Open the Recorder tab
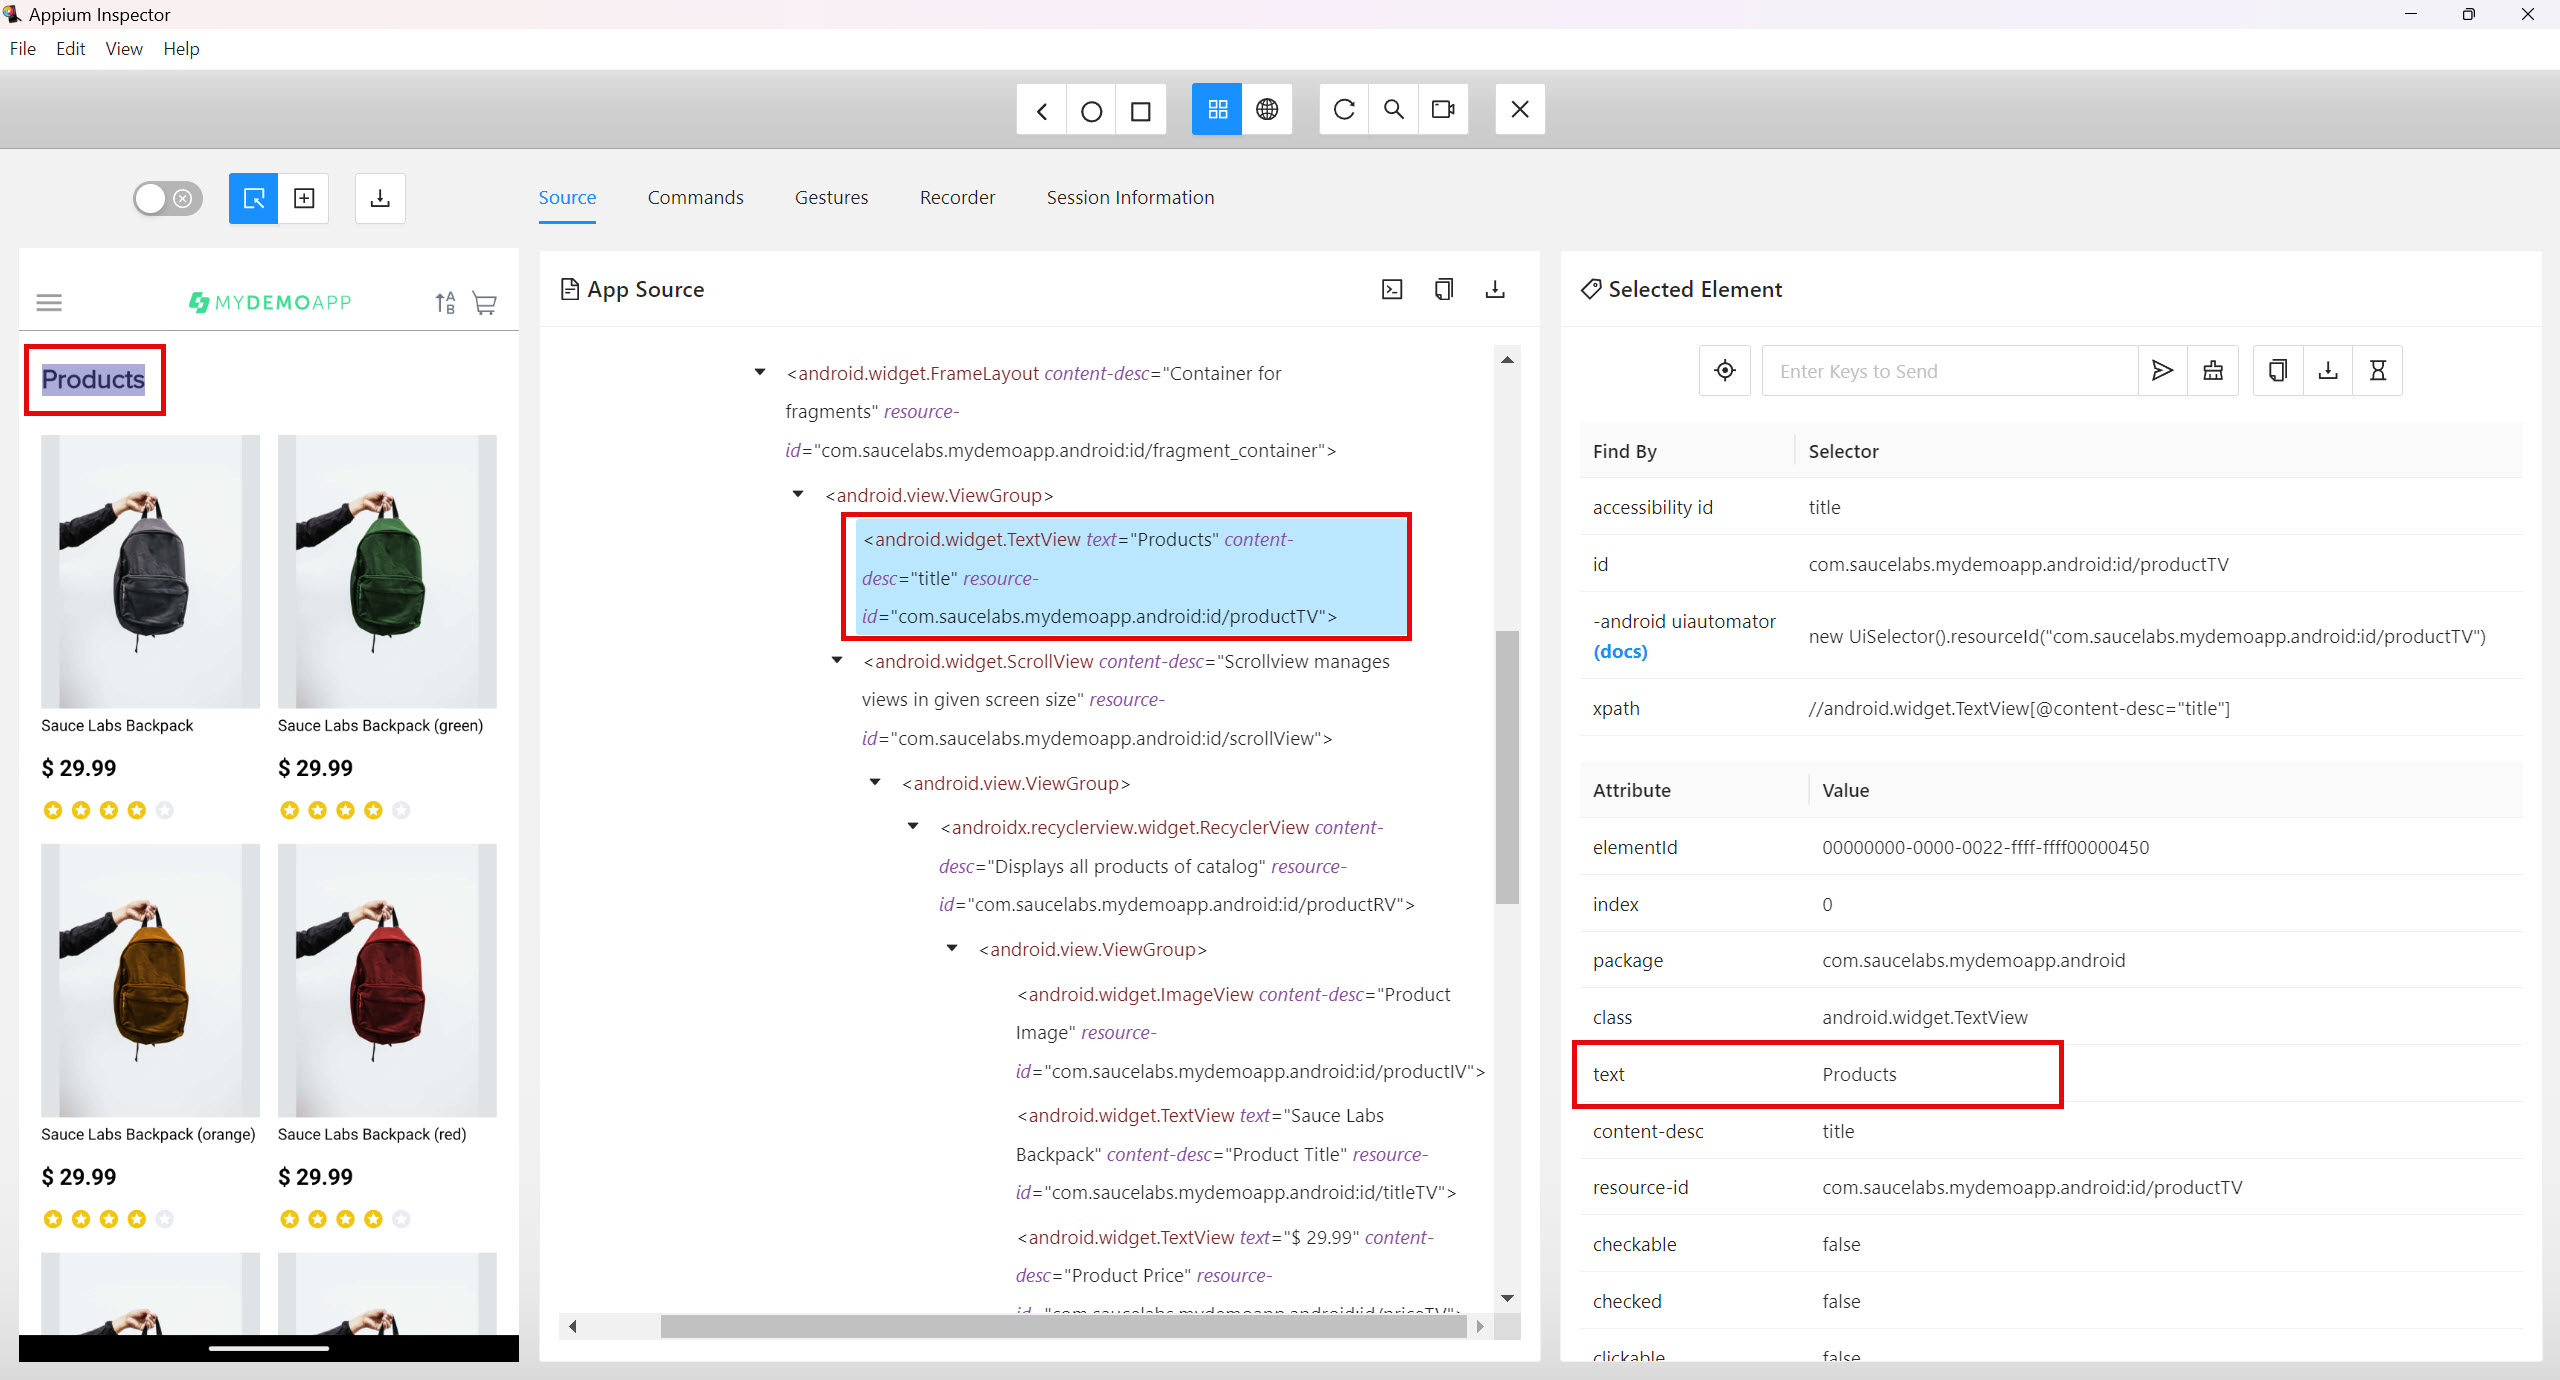 click(x=957, y=197)
